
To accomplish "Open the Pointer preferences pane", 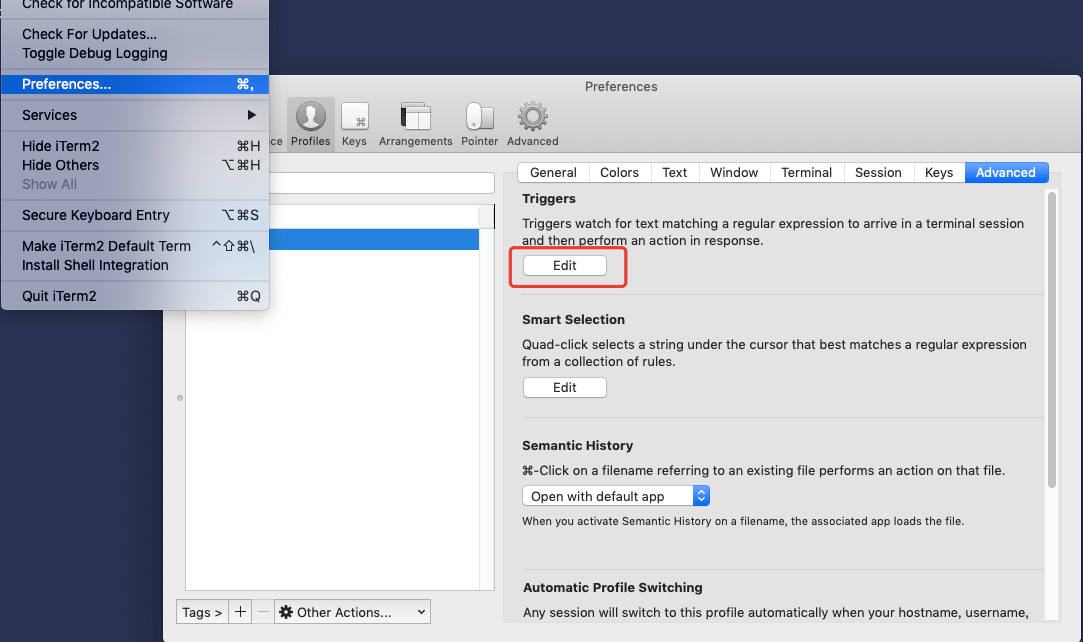I will (x=479, y=124).
